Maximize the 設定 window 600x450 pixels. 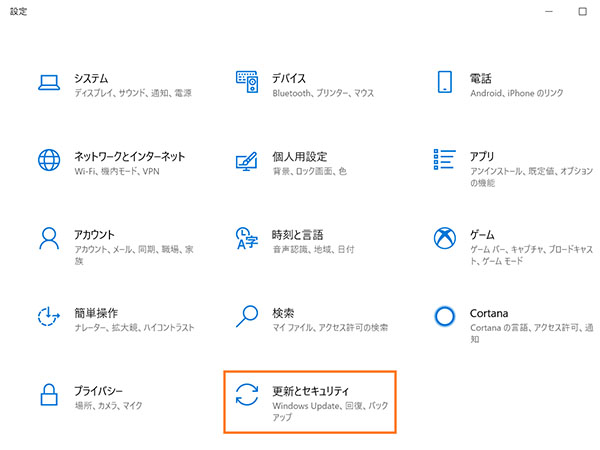click(x=582, y=11)
